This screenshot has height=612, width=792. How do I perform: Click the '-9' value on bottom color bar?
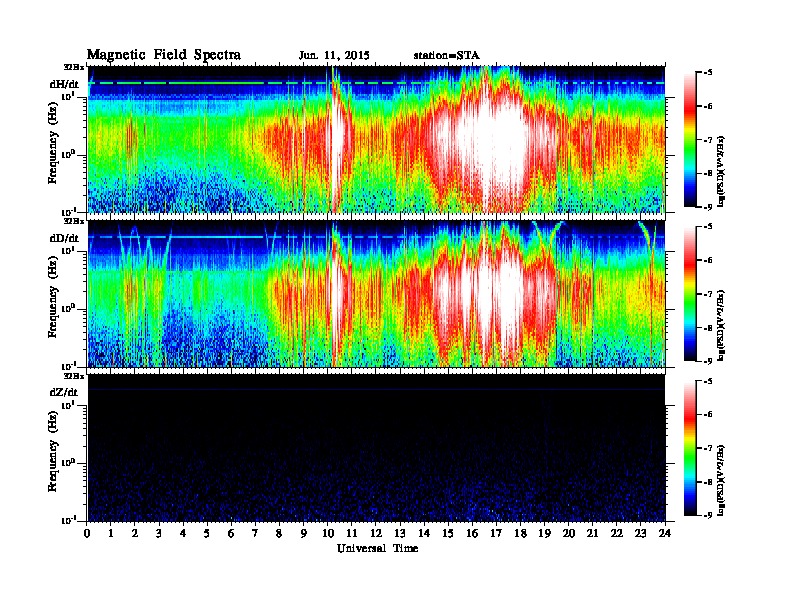(708, 515)
